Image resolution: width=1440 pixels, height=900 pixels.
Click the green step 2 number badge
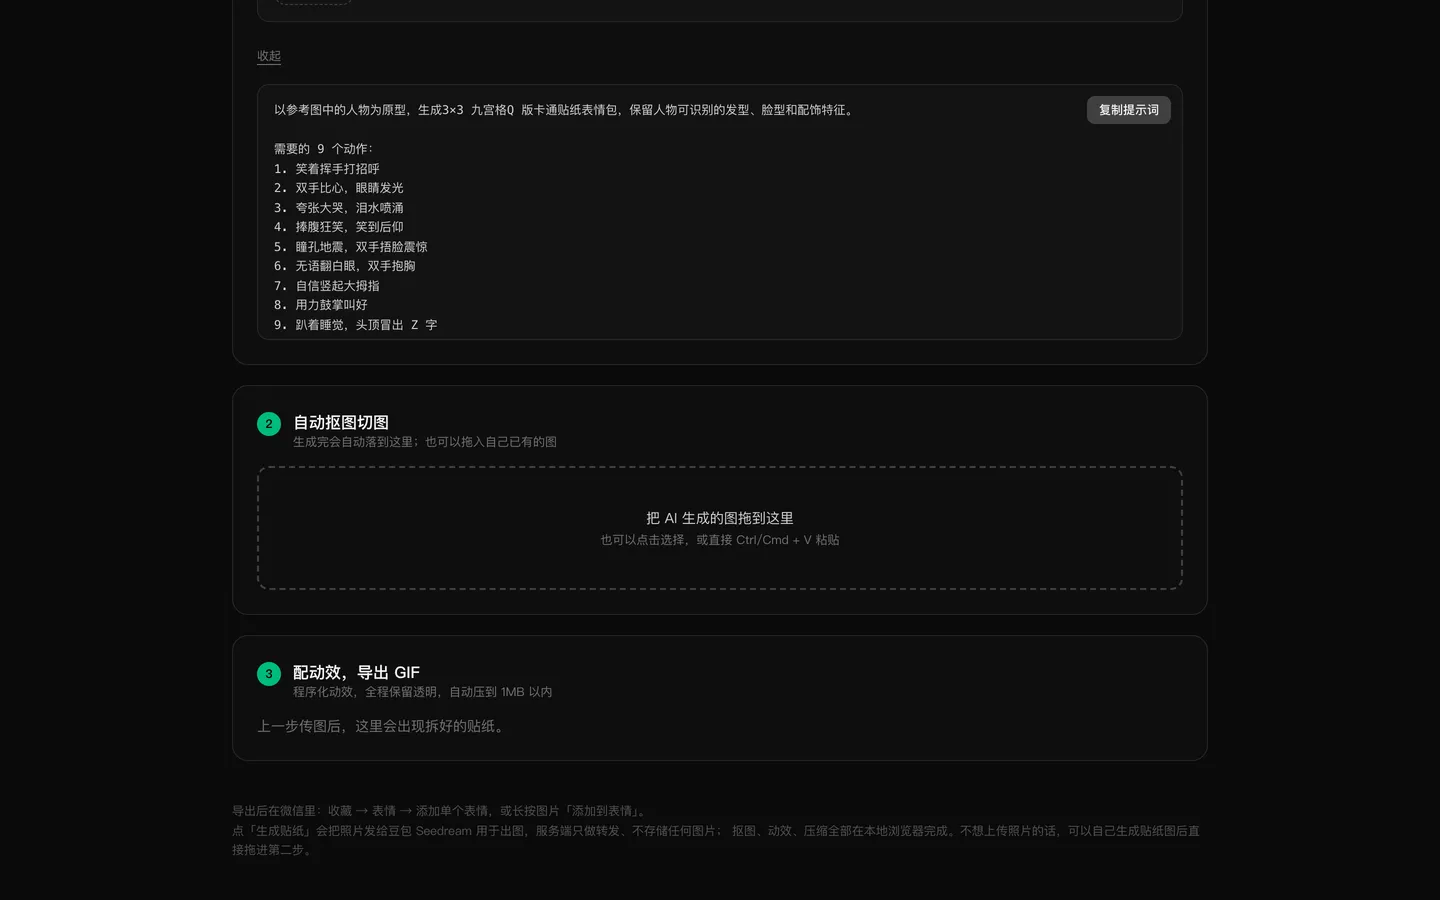(x=269, y=424)
